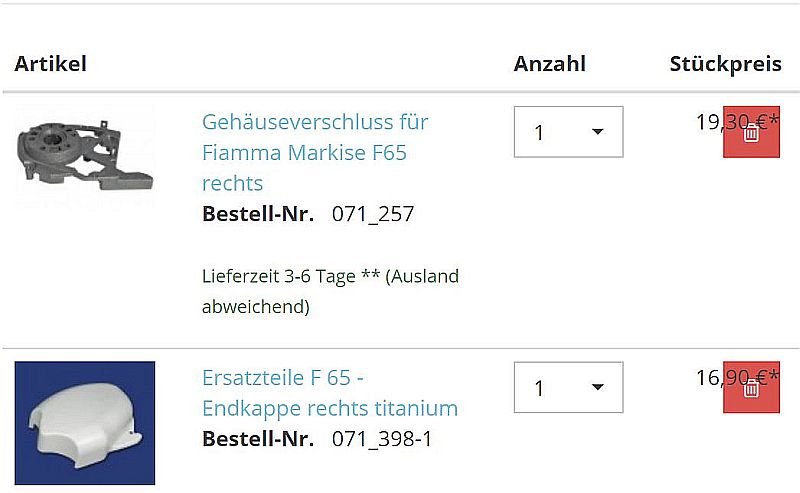Click Bestell-Nr. label of Gehäuseverschluss item
The image size is (800, 493).
pos(257,214)
